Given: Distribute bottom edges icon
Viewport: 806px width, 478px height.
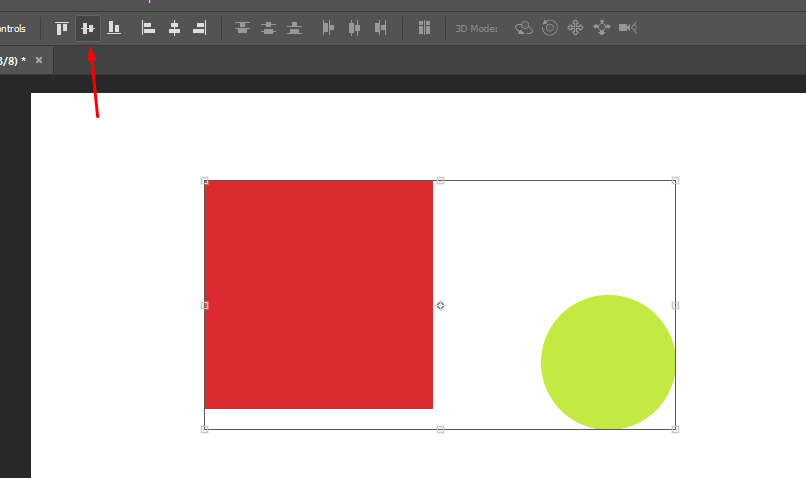Looking at the screenshot, I should pyautogui.click(x=294, y=28).
